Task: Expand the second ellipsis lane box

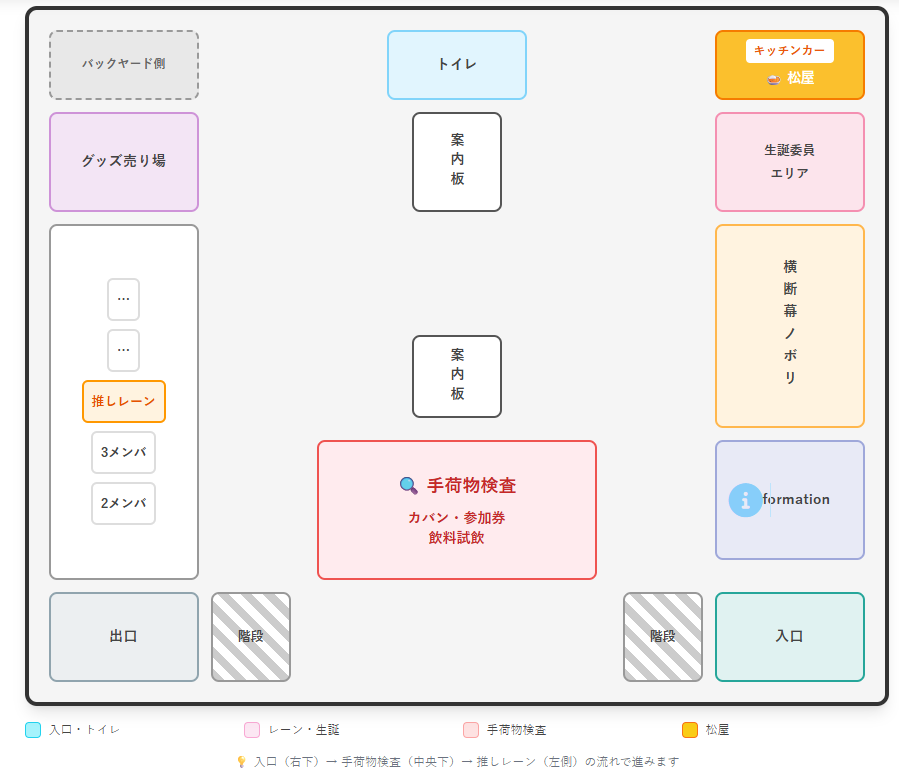Action: [124, 350]
